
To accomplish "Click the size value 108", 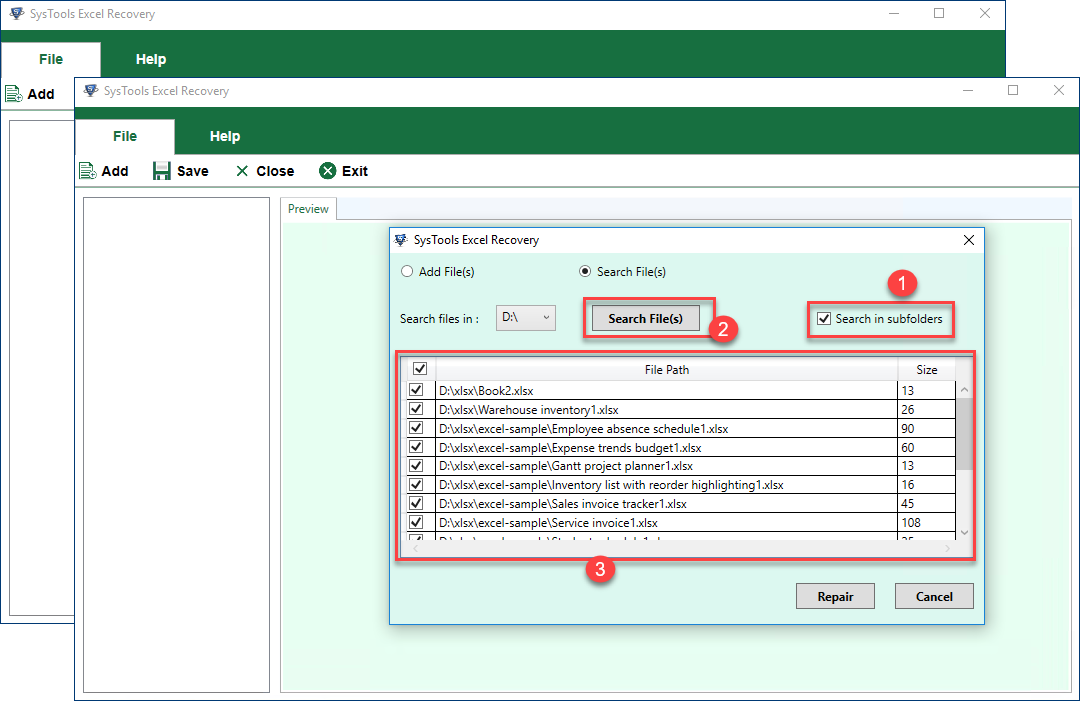I will (911, 522).
